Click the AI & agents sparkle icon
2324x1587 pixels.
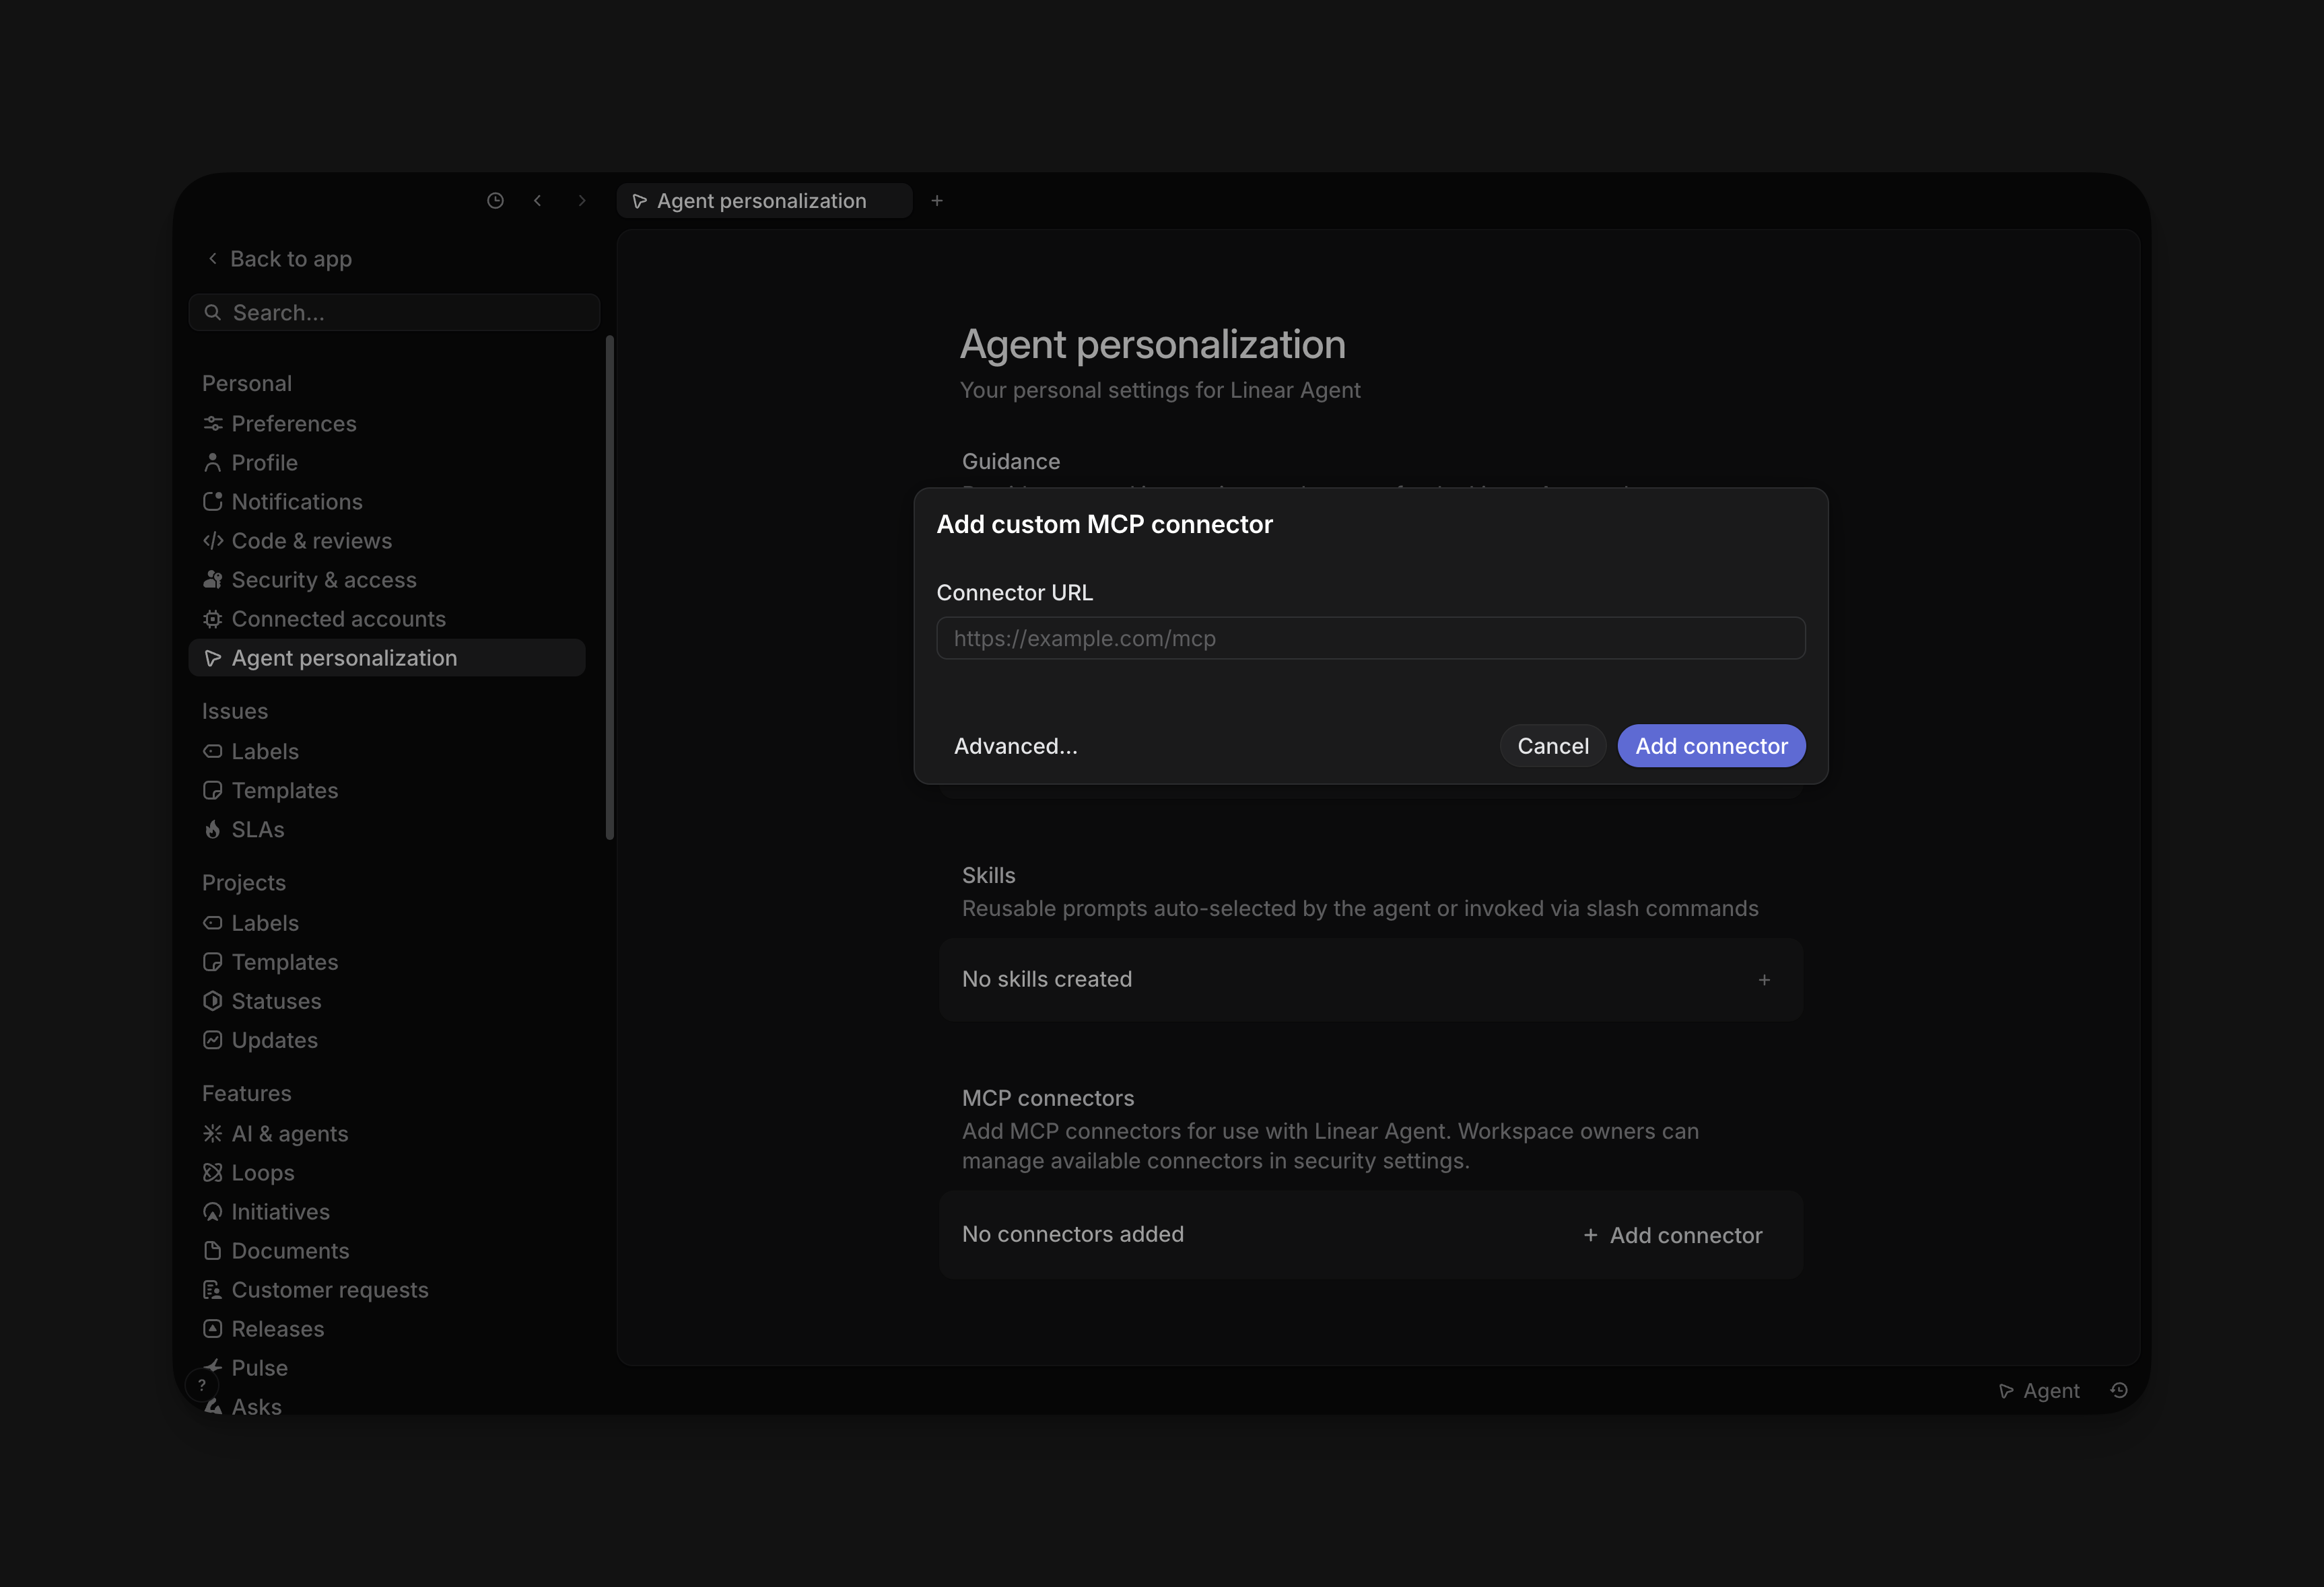[x=212, y=1134]
